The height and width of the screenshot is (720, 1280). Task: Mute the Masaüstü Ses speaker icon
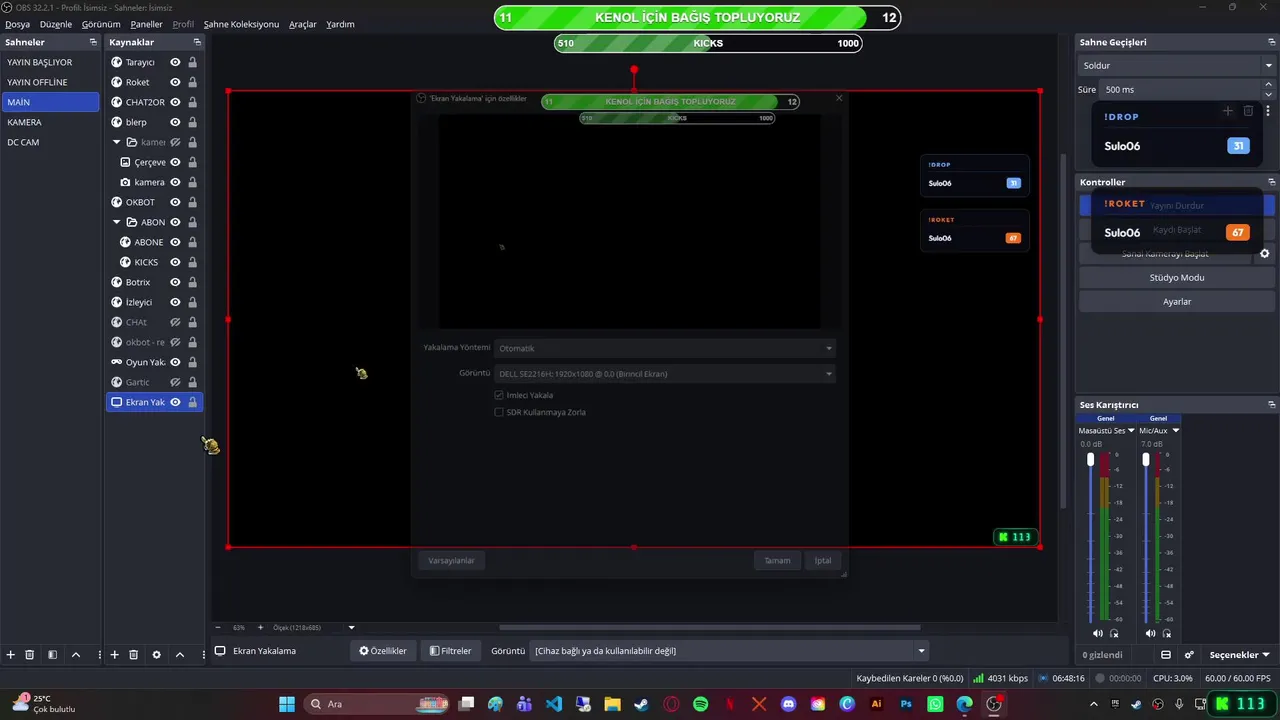pyautogui.click(x=1097, y=633)
